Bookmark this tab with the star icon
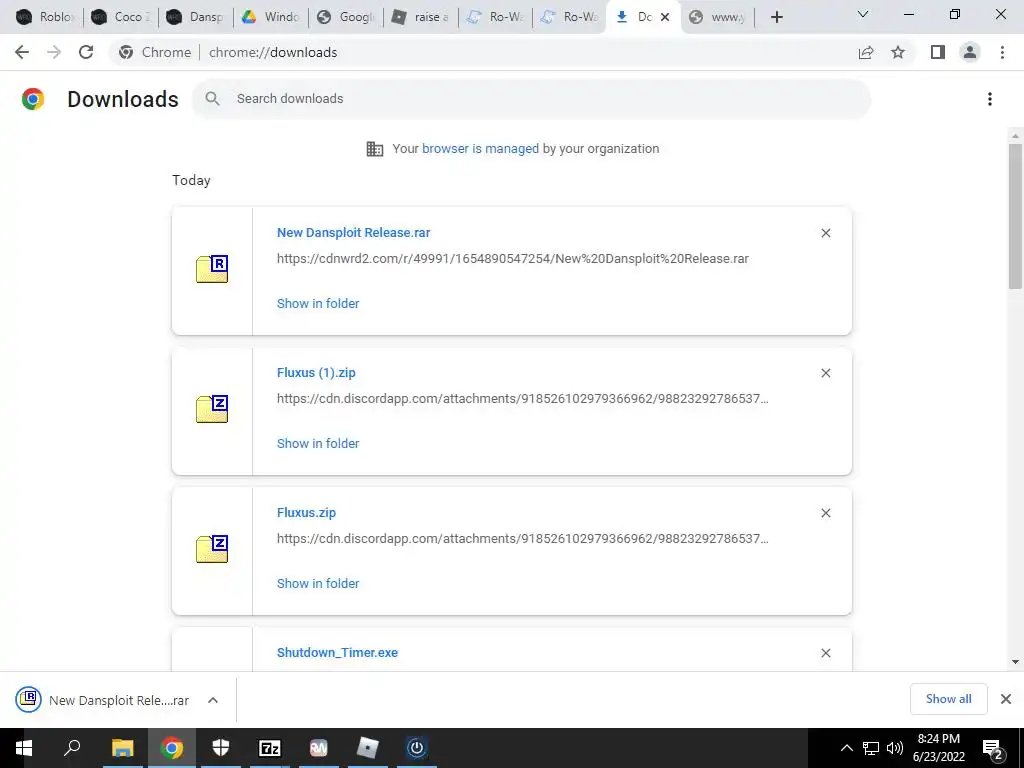 [x=898, y=52]
